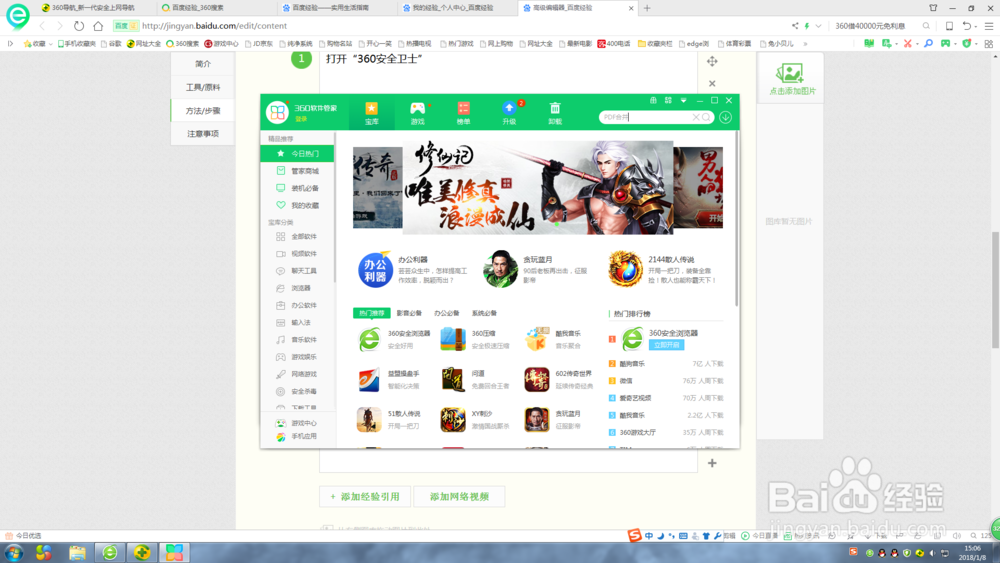Click 360游戏大厅 in the hot ranking list
Screen dimensions: 1000x563
[637, 432]
